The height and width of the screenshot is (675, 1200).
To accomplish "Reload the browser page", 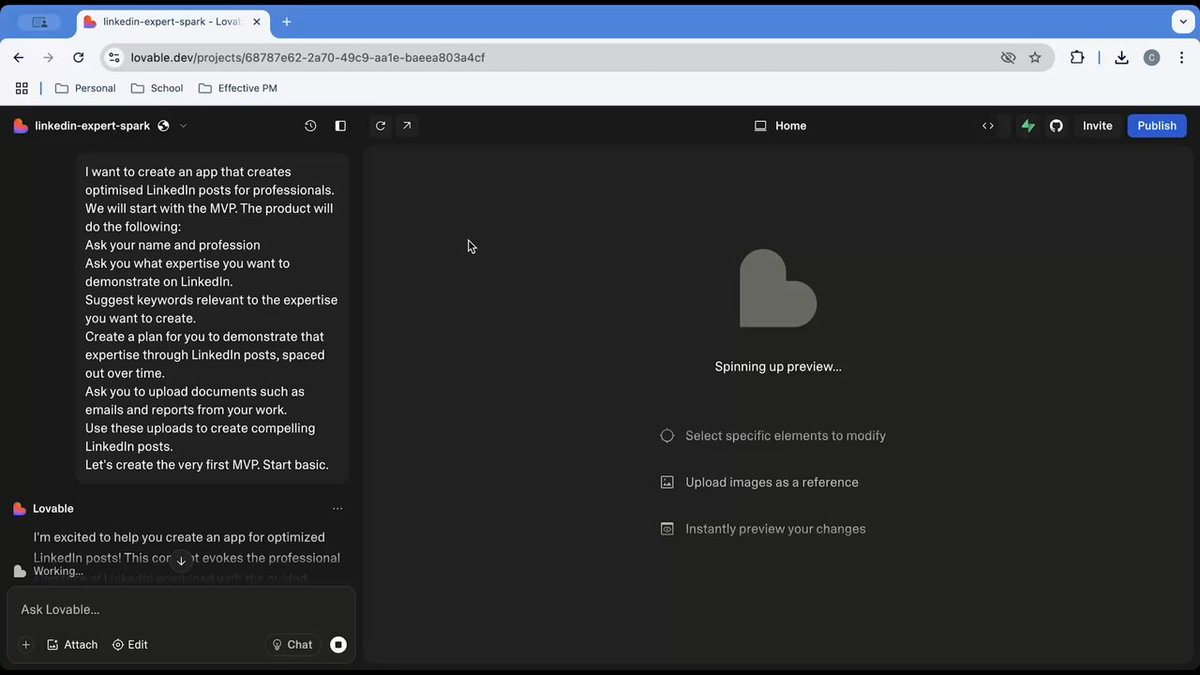I will (x=78, y=58).
